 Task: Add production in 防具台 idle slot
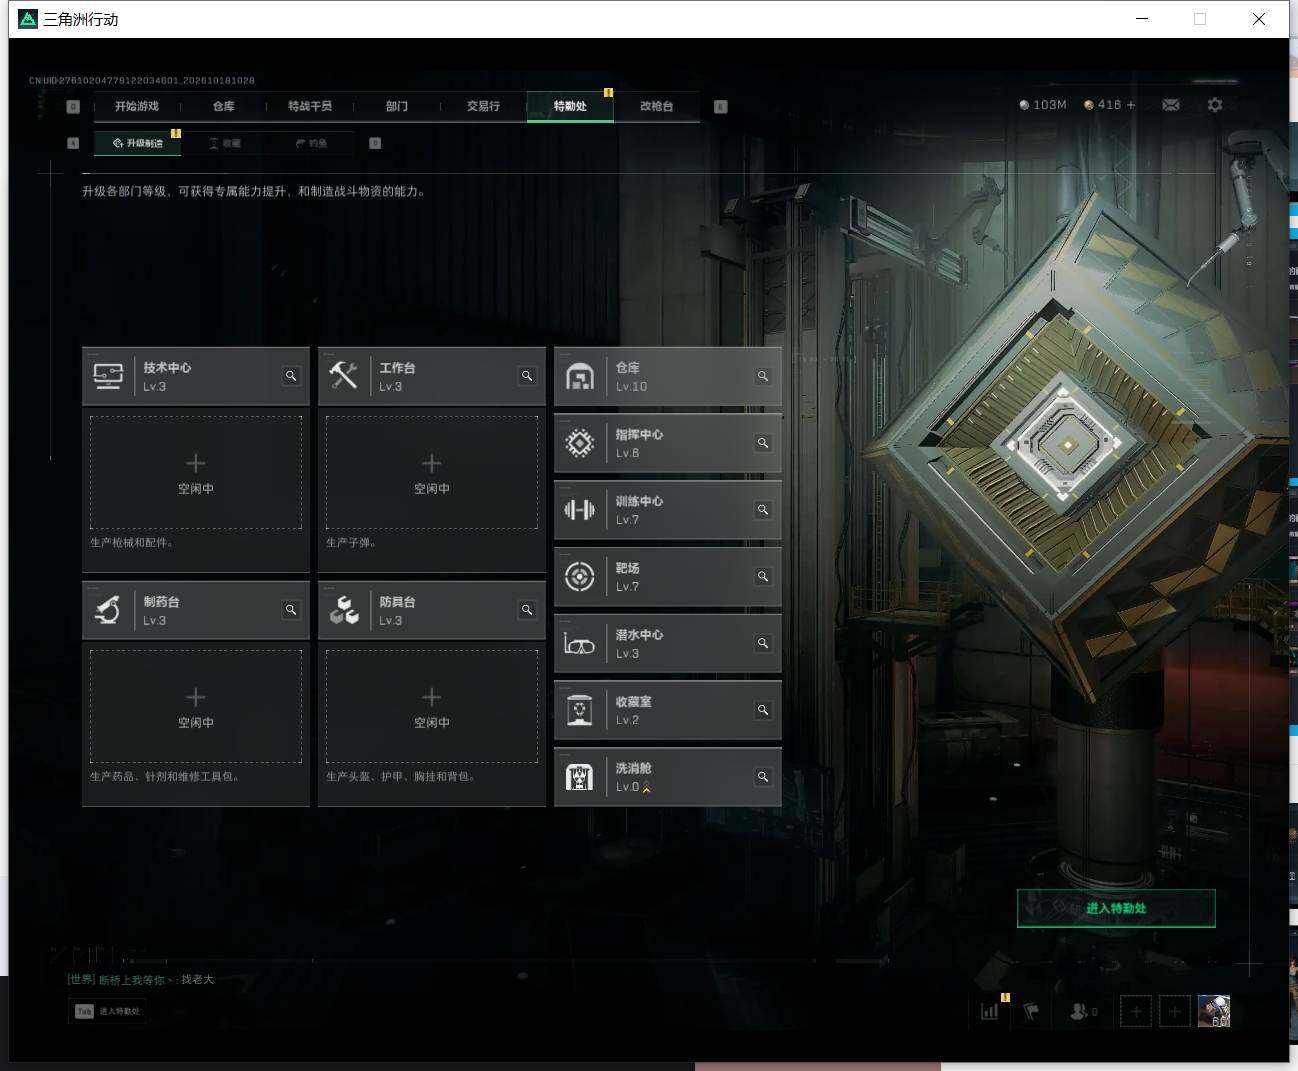click(x=432, y=706)
